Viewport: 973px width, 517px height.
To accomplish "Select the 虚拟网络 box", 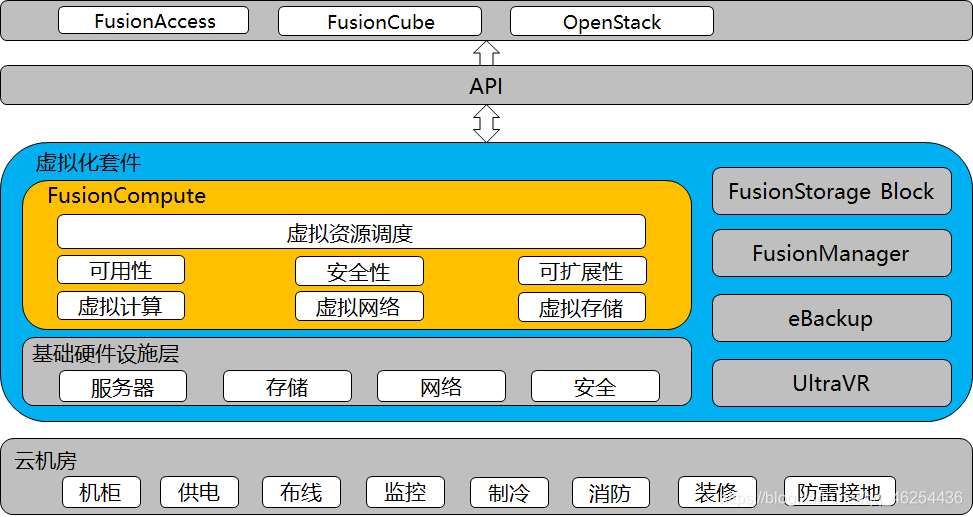I will click(x=359, y=307).
